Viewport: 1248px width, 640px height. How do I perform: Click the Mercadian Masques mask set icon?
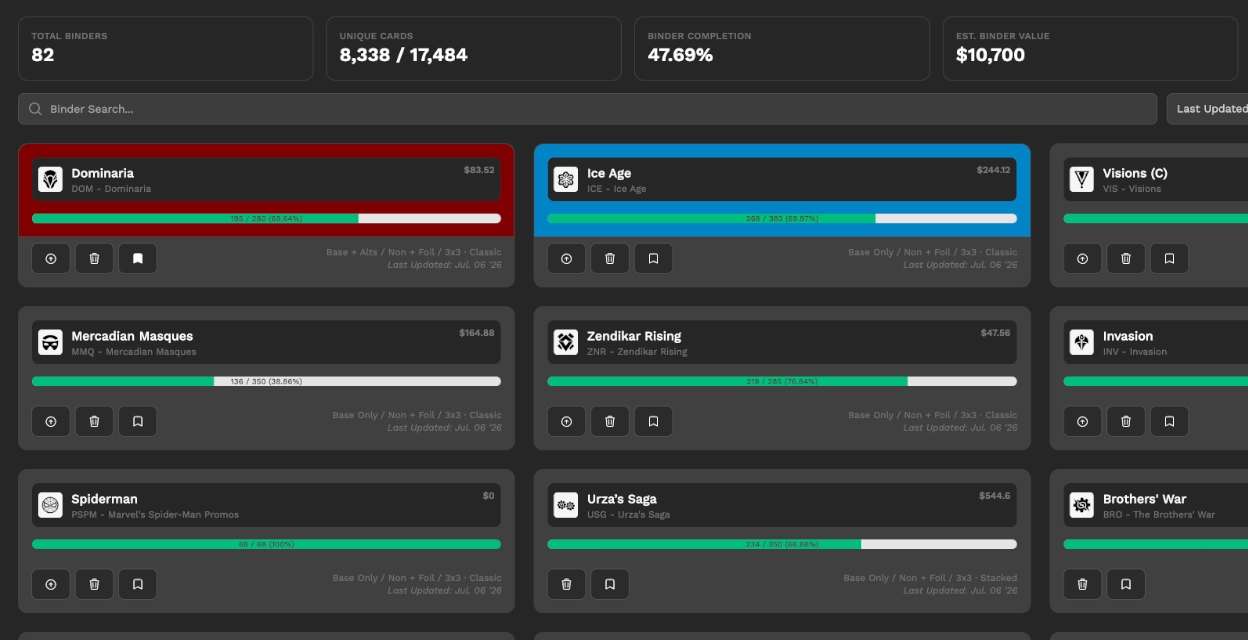click(50, 343)
